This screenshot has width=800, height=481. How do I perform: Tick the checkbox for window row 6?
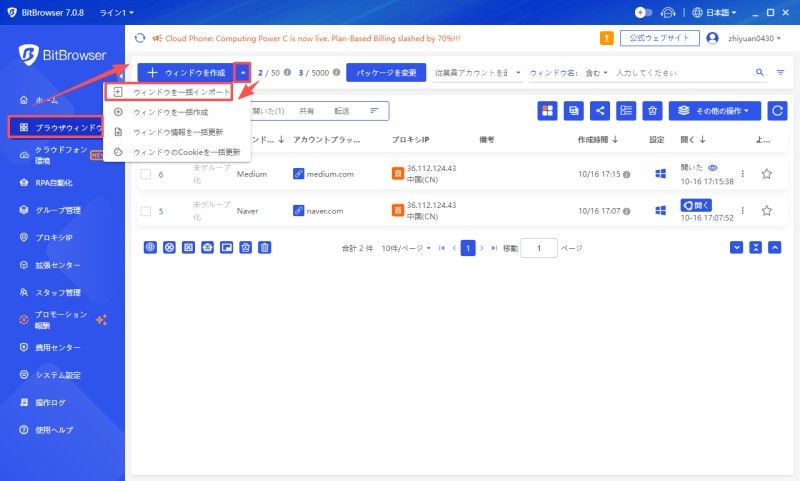[x=145, y=174]
